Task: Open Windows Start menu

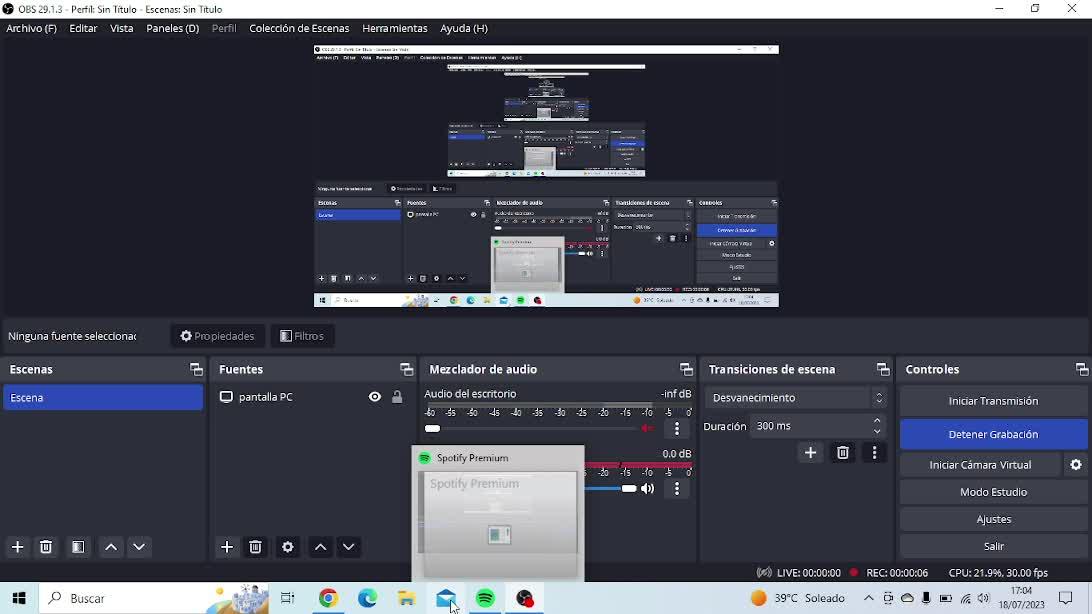Action: pos(19,599)
